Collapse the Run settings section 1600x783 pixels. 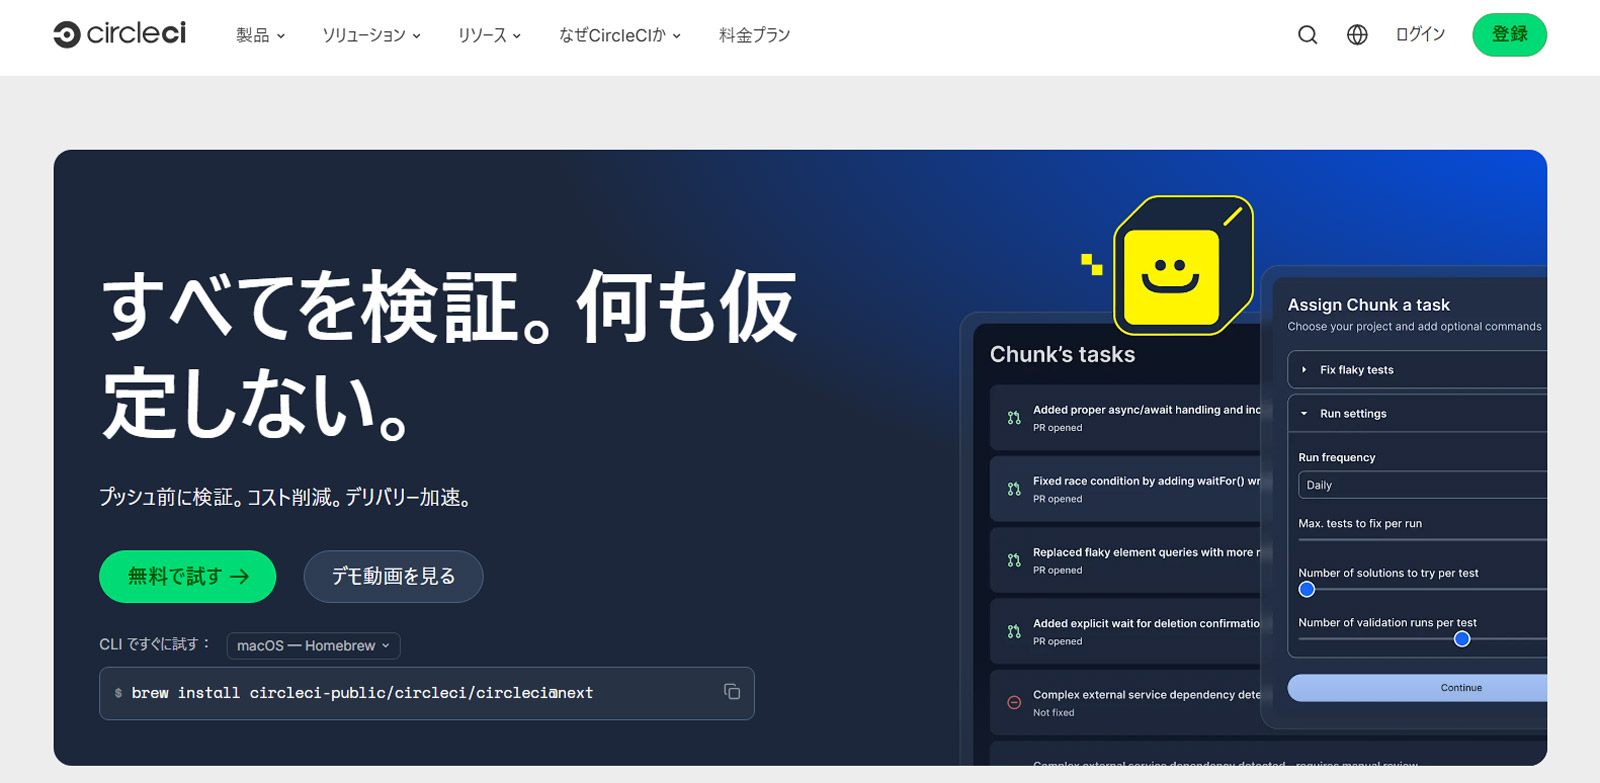tap(1417, 413)
